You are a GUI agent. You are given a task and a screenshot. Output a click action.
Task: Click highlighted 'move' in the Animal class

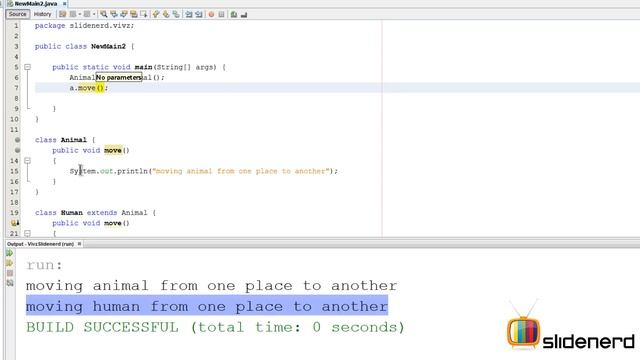pos(113,150)
